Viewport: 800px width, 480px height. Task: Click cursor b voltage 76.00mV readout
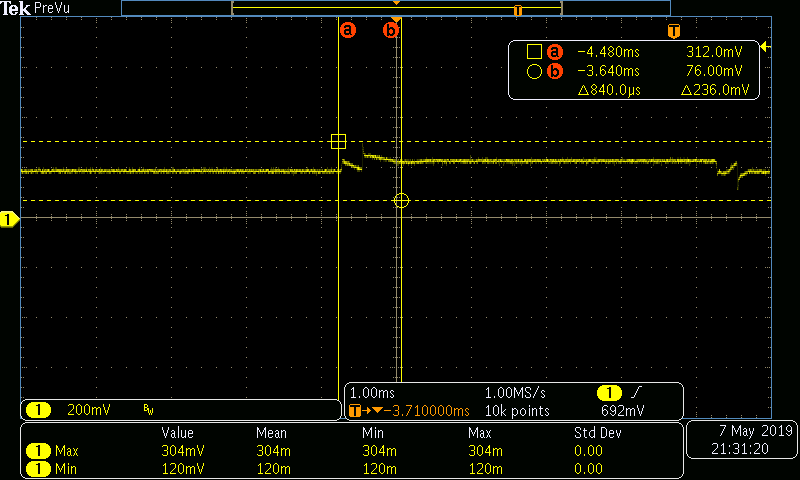(714, 71)
